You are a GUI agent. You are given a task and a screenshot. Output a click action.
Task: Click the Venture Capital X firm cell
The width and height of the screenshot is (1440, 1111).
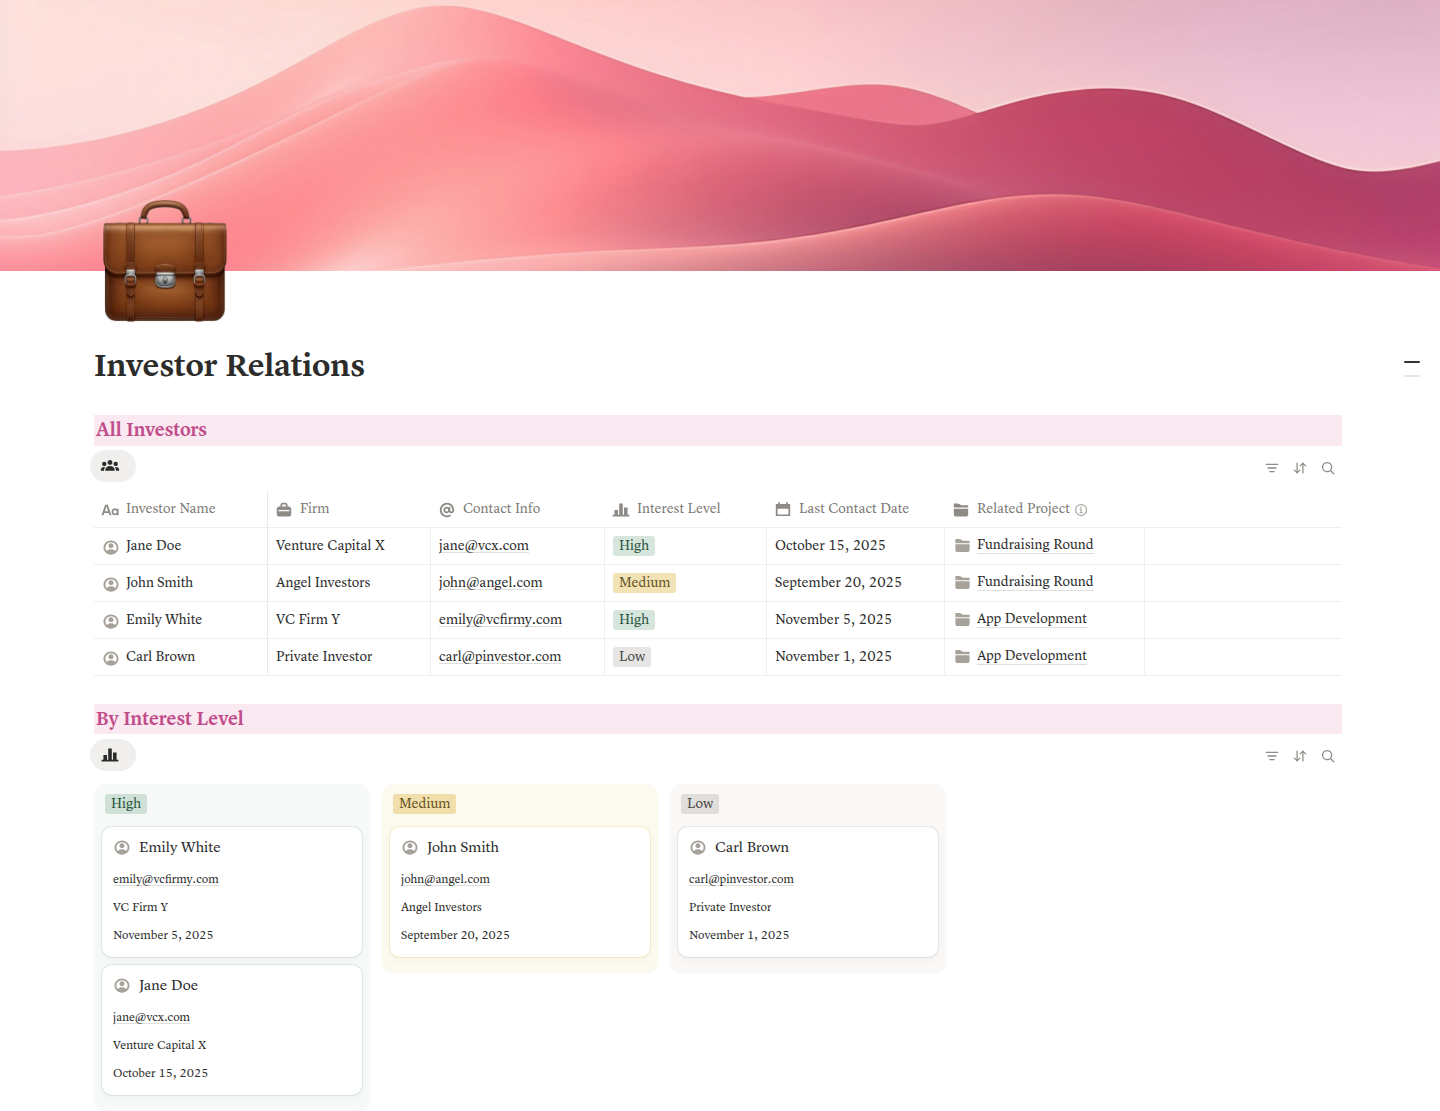349,546
